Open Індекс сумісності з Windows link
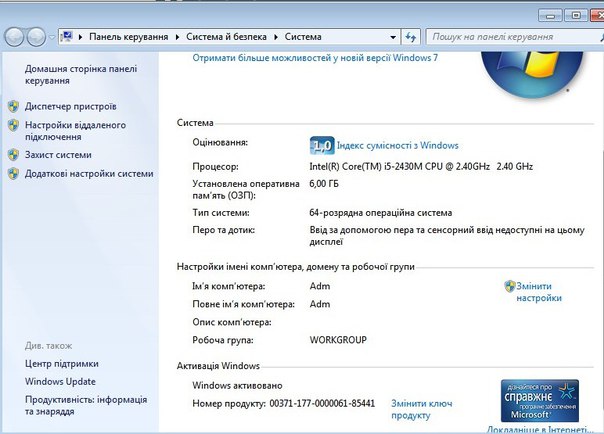 click(x=398, y=146)
